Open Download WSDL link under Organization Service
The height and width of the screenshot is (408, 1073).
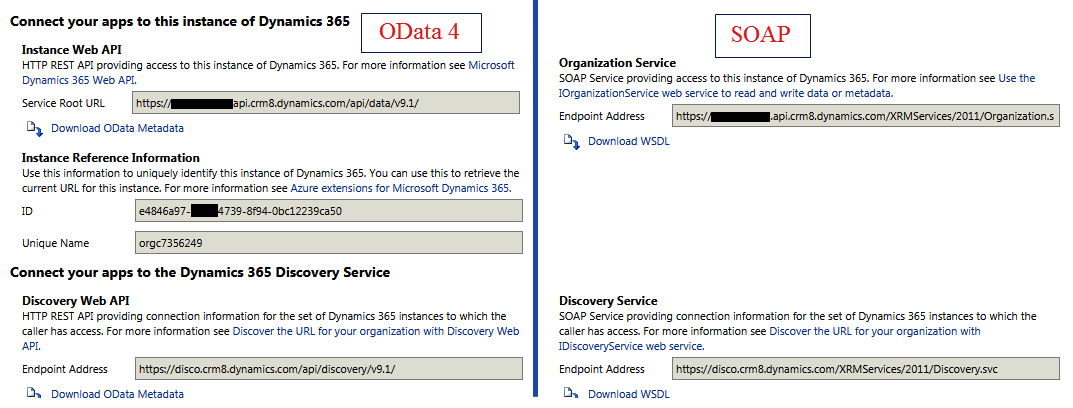point(628,142)
